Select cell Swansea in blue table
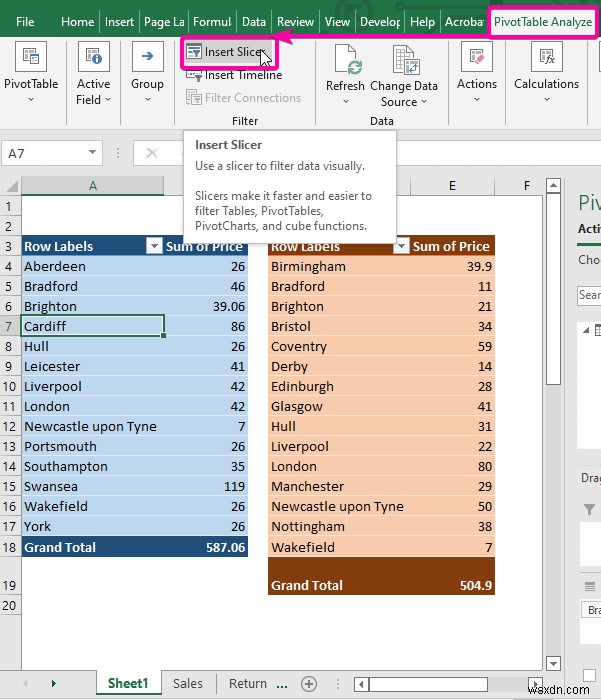601x700 pixels. (x=93, y=486)
